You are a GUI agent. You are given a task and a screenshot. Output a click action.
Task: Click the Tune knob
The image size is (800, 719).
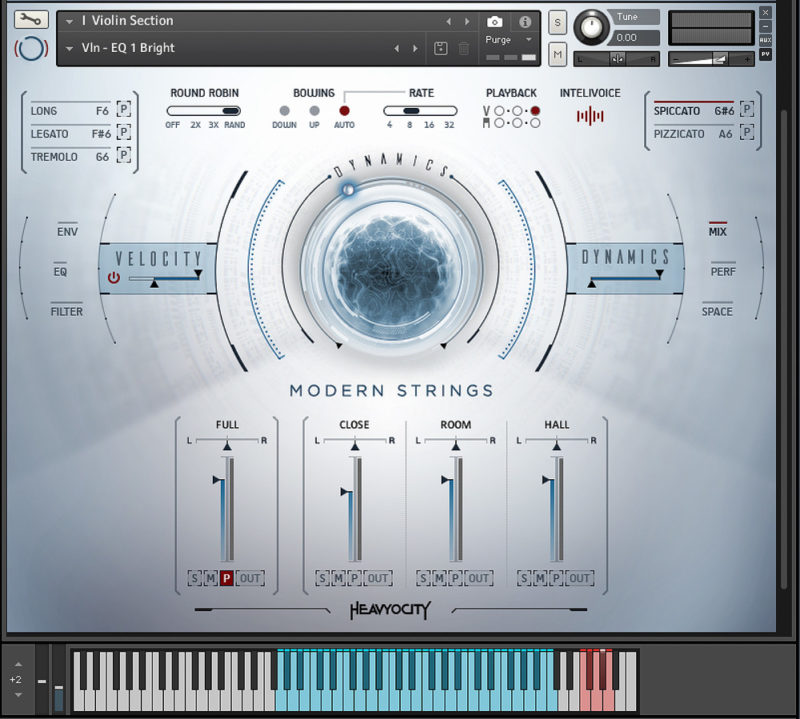(x=591, y=27)
